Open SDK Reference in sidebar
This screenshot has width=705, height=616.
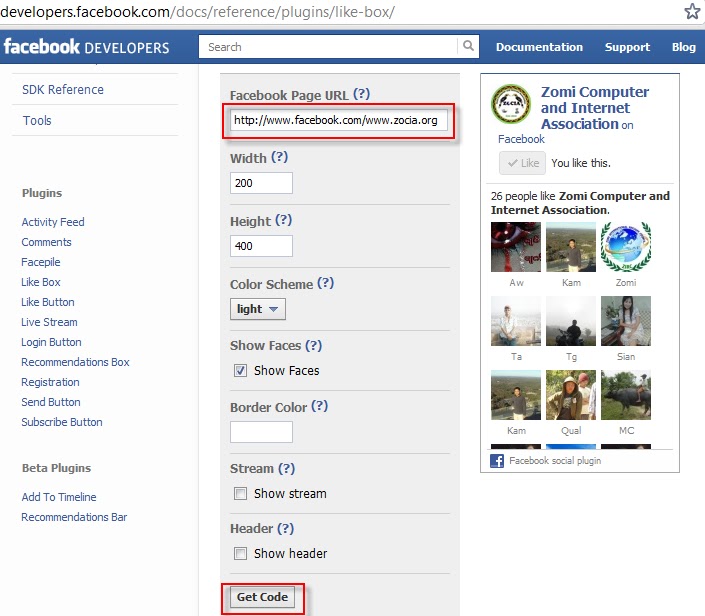click(63, 89)
